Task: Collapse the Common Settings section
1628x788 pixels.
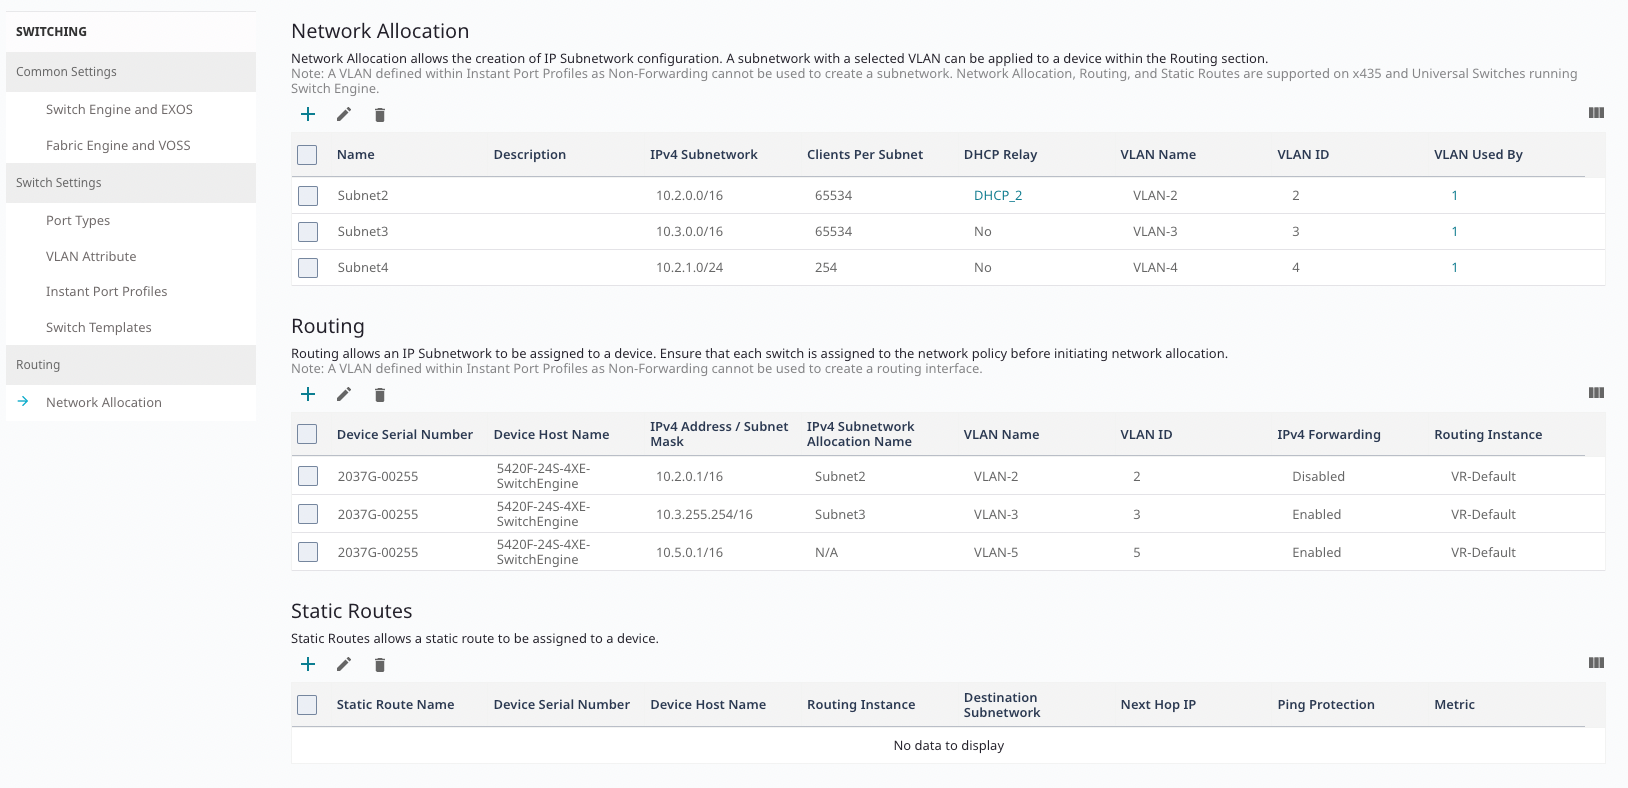Action: coord(131,72)
